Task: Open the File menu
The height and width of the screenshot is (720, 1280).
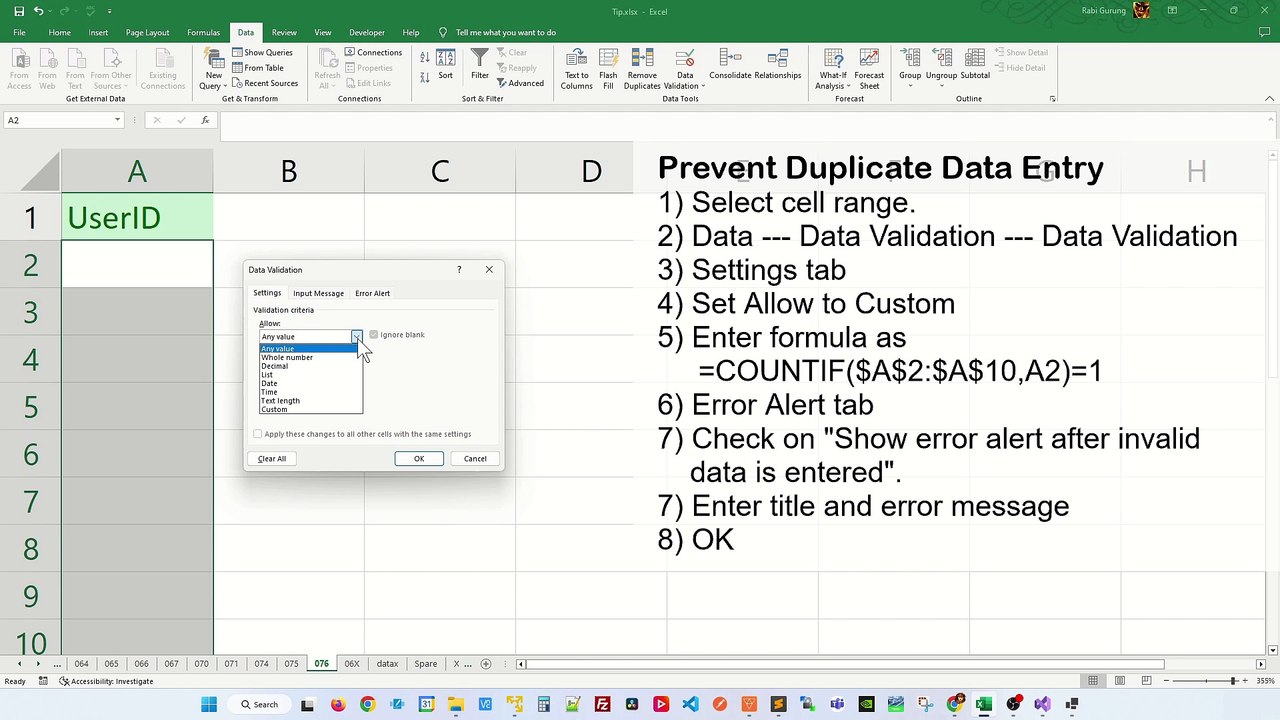Action: tap(19, 32)
